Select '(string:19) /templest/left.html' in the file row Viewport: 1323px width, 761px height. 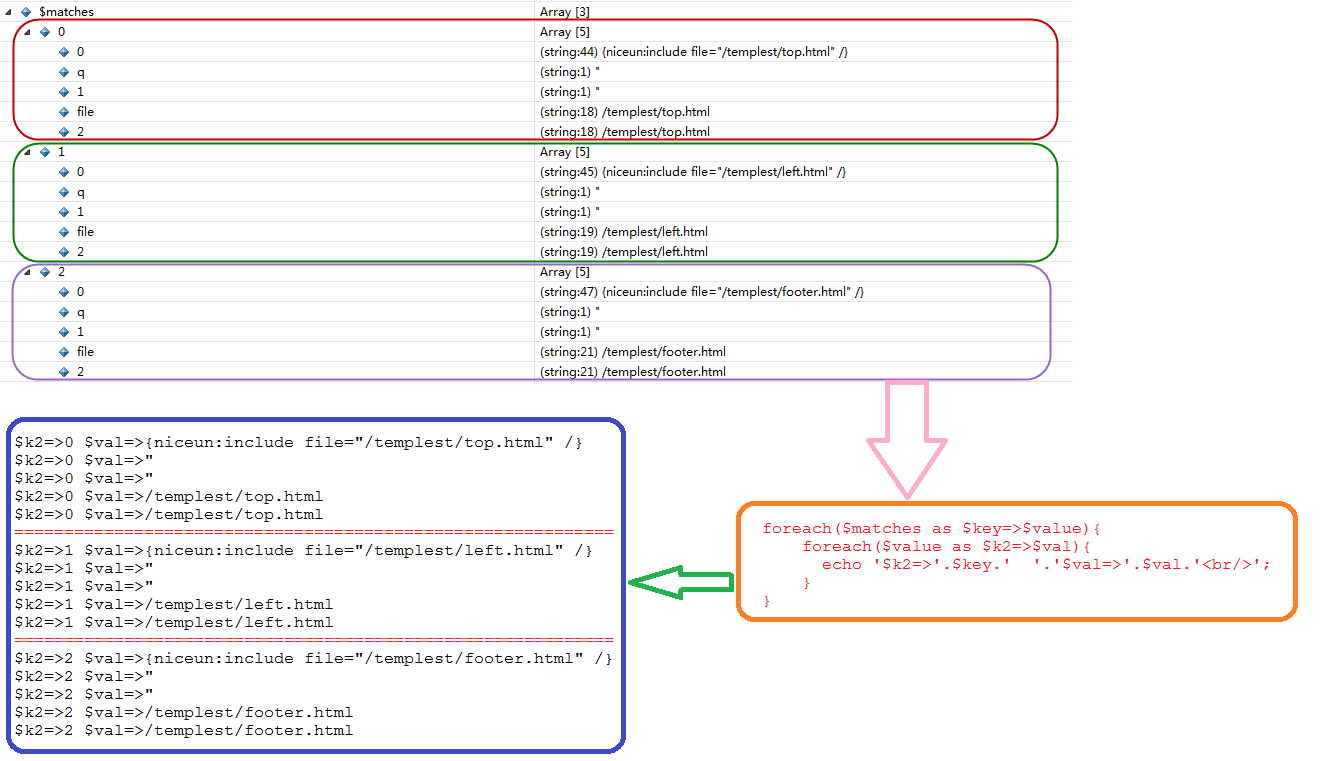coord(624,232)
